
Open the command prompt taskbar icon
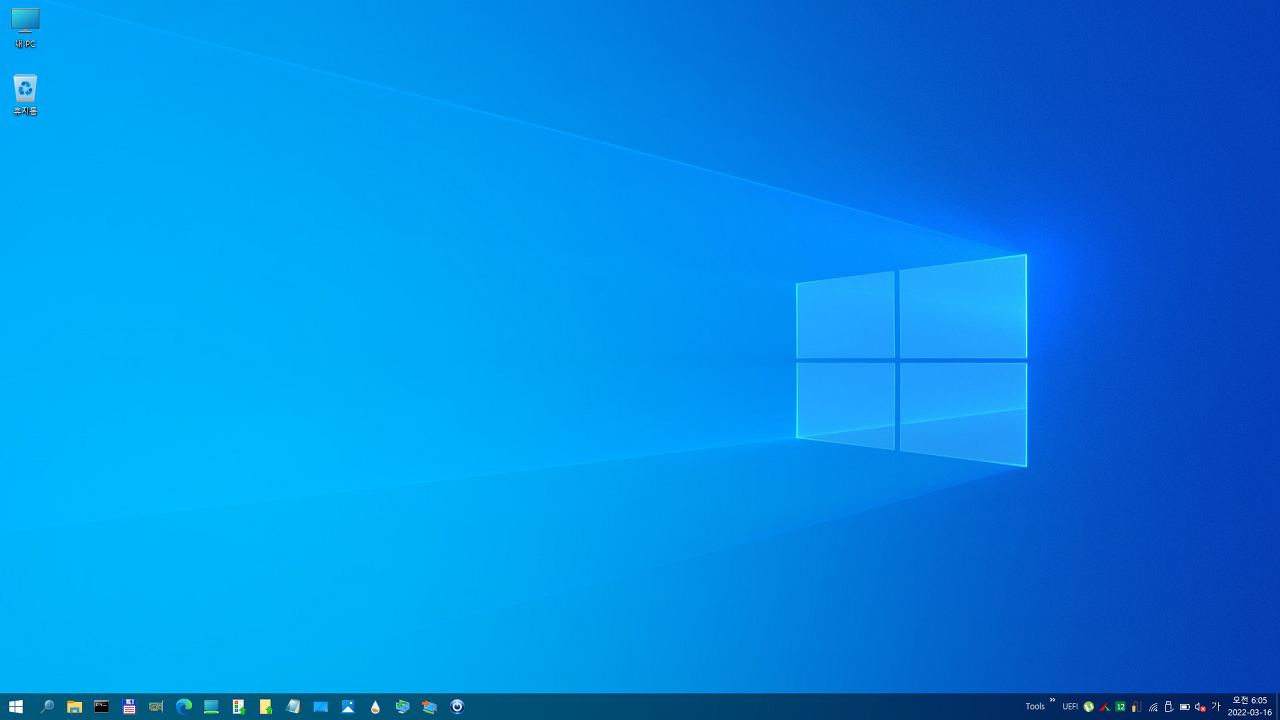(x=101, y=706)
